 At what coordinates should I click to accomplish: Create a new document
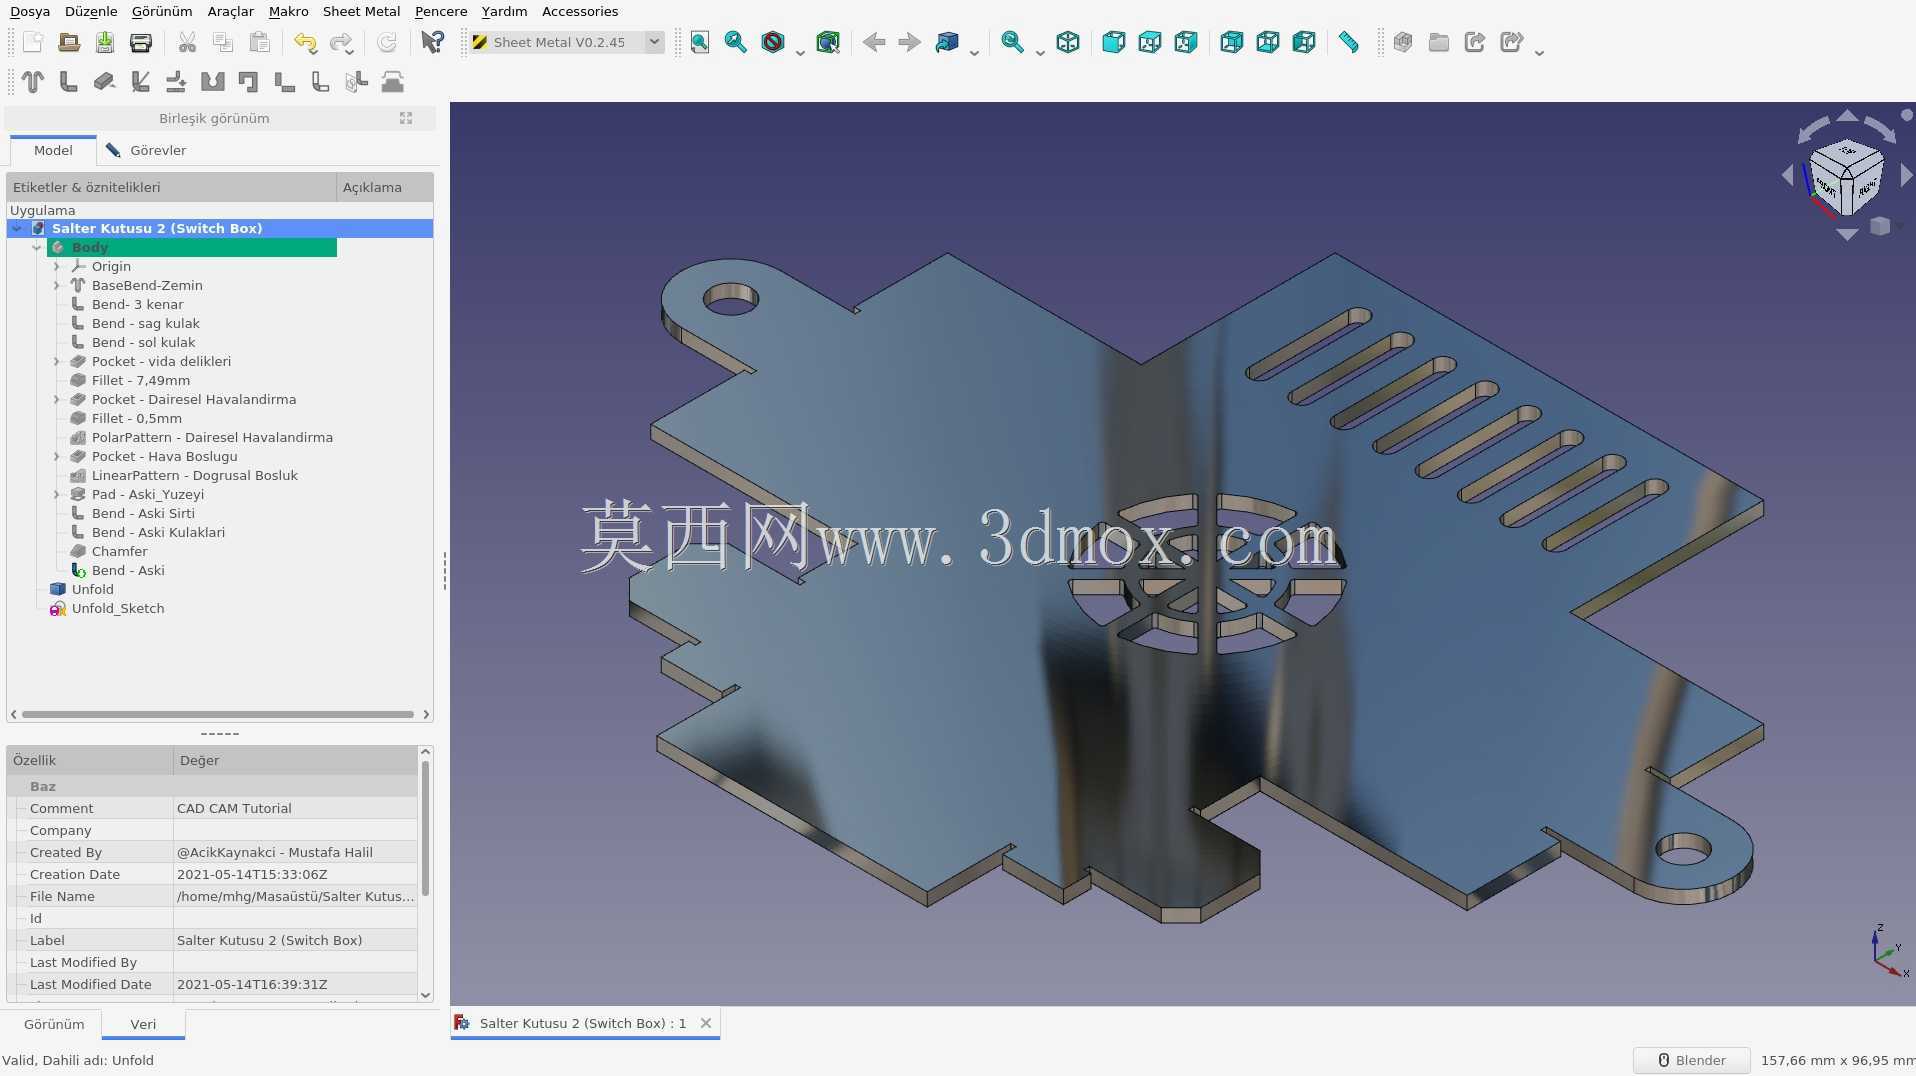pos(33,42)
